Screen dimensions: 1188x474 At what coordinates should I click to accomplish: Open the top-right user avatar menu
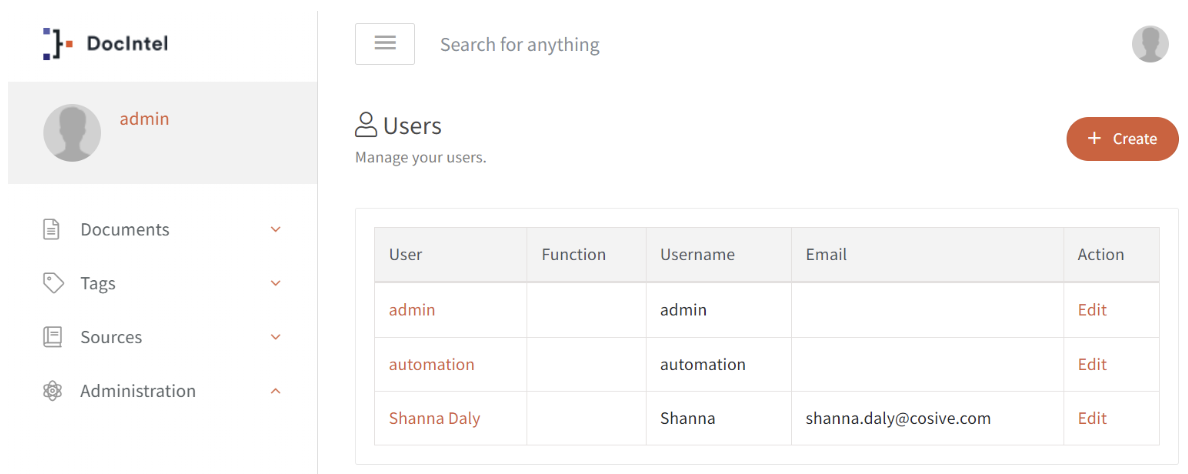coord(1150,44)
